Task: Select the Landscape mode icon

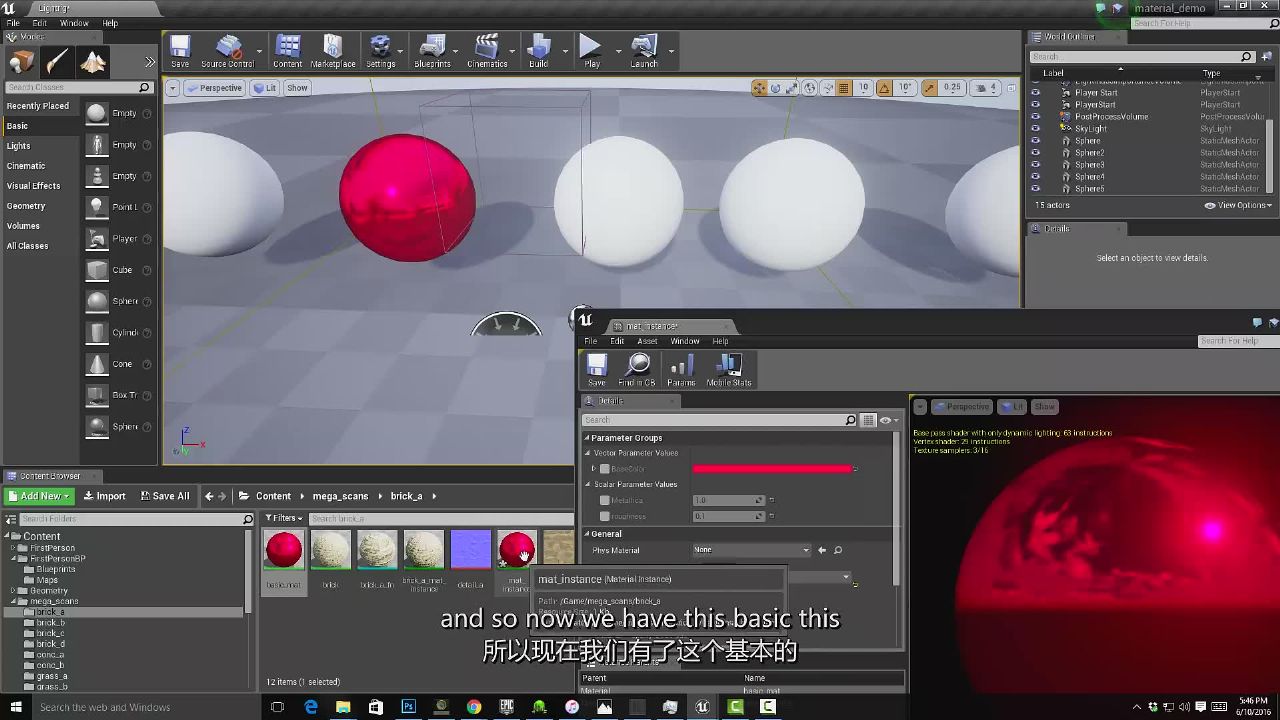Action: [x=93, y=62]
